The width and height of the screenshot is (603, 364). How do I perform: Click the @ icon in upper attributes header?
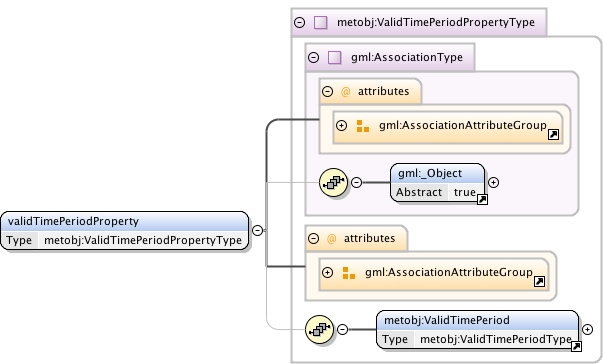click(x=345, y=91)
